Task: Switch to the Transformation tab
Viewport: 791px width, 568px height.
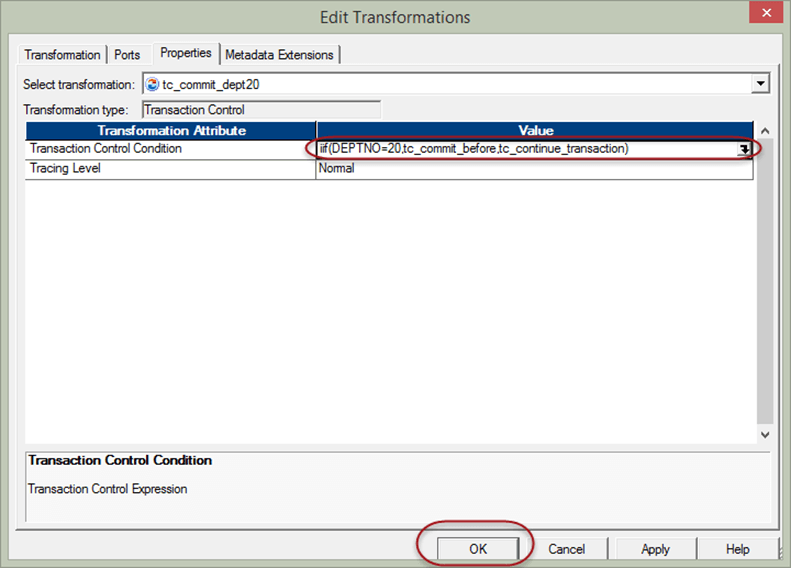Action: click(62, 54)
